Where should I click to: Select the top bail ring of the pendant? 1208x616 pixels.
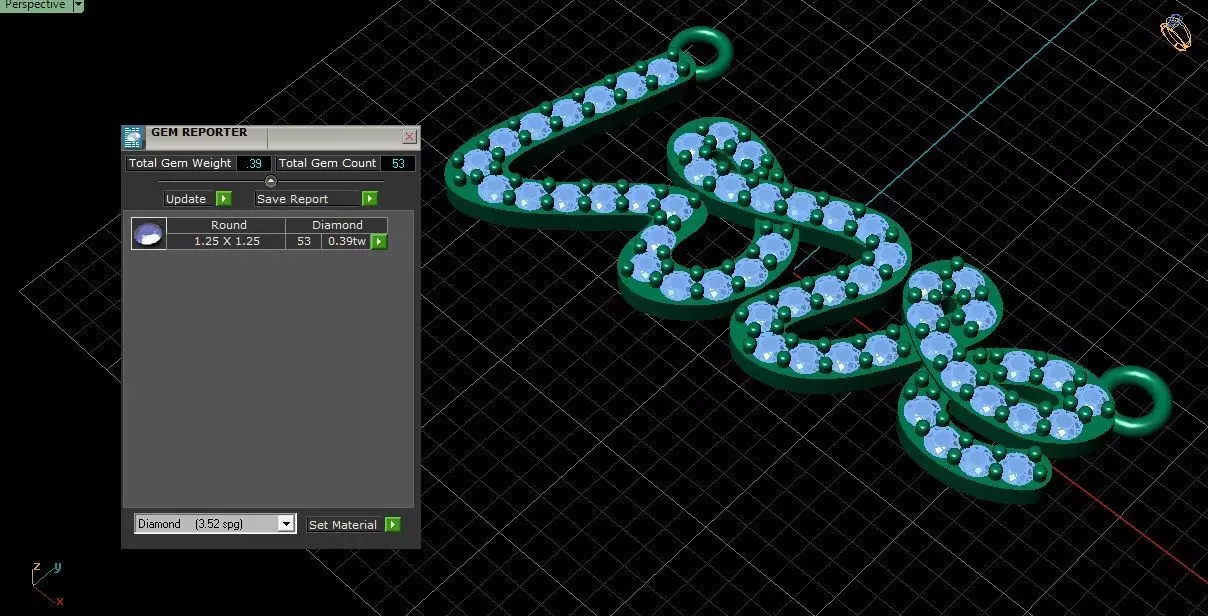(x=700, y=52)
